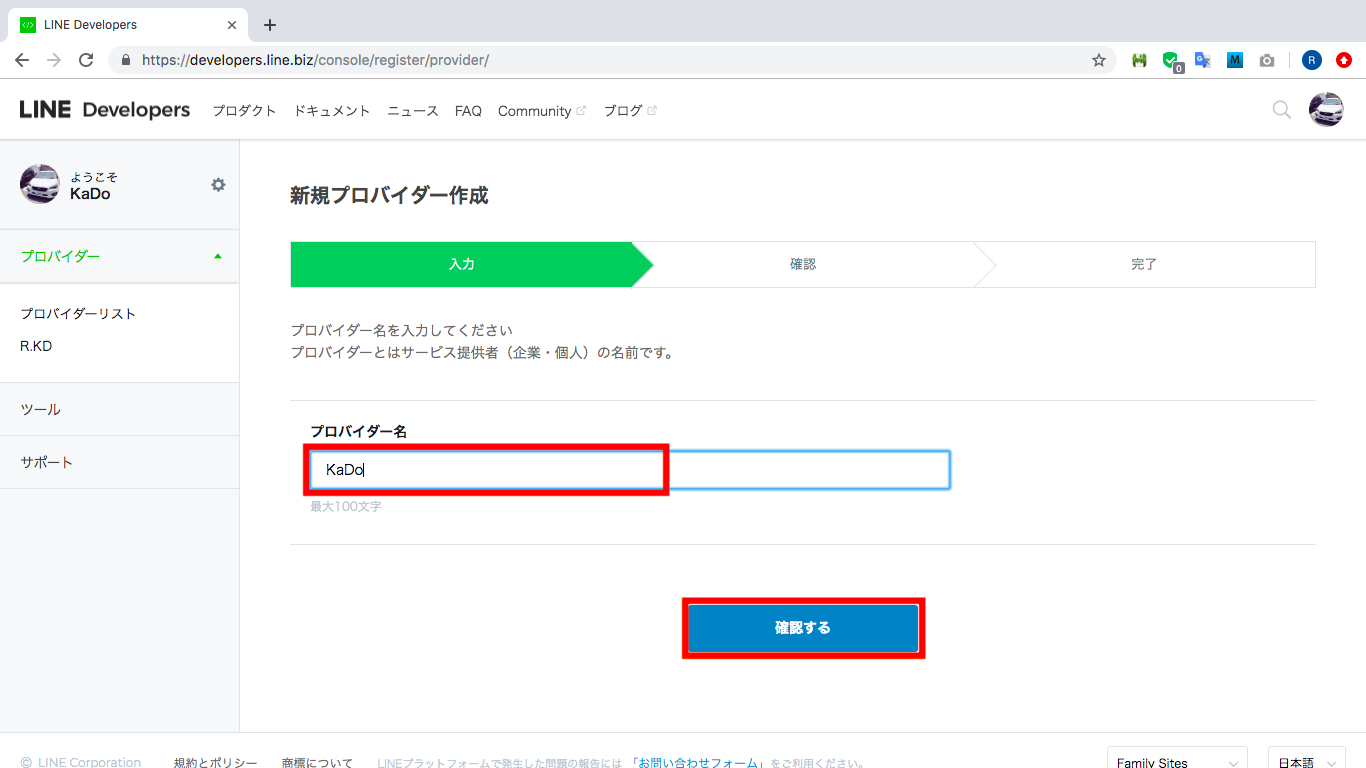Select the R.KD provider
This screenshot has width=1366, height=768.
pyautogui.click(x=36, y=346)
